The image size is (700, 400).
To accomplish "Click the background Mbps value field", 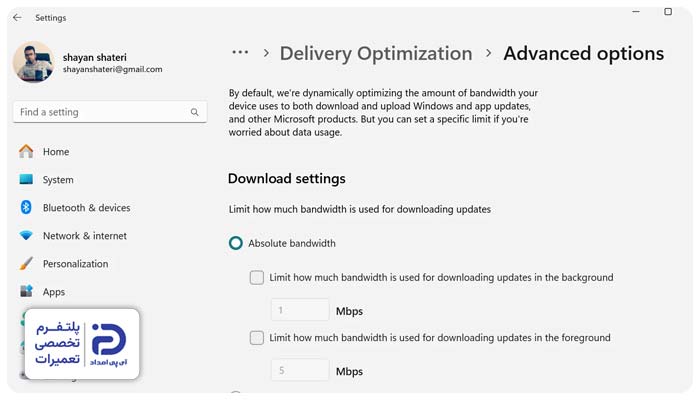I will [x=300, y=310].
